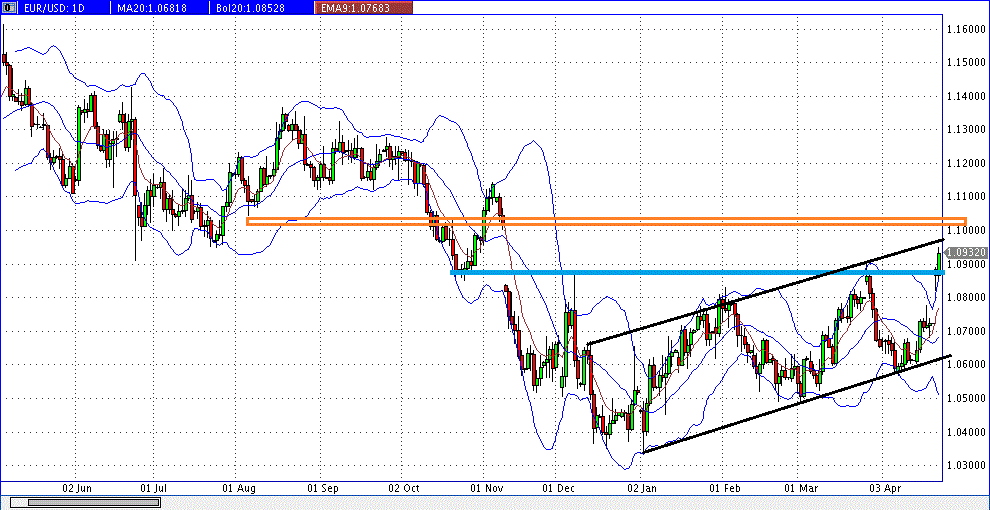Click the 01 Nov date label
990x510 pixels.
[x=486, y=488]
